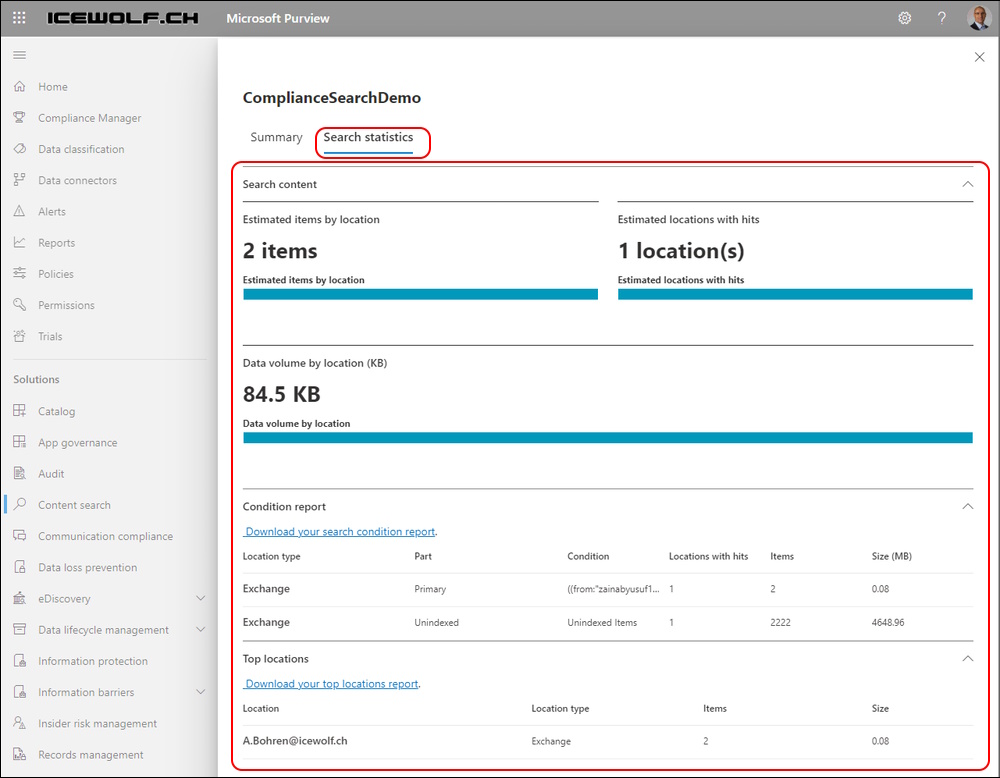Open Content search navigation item
Screen dimensions: 1000x778
(x=75, y=505)
